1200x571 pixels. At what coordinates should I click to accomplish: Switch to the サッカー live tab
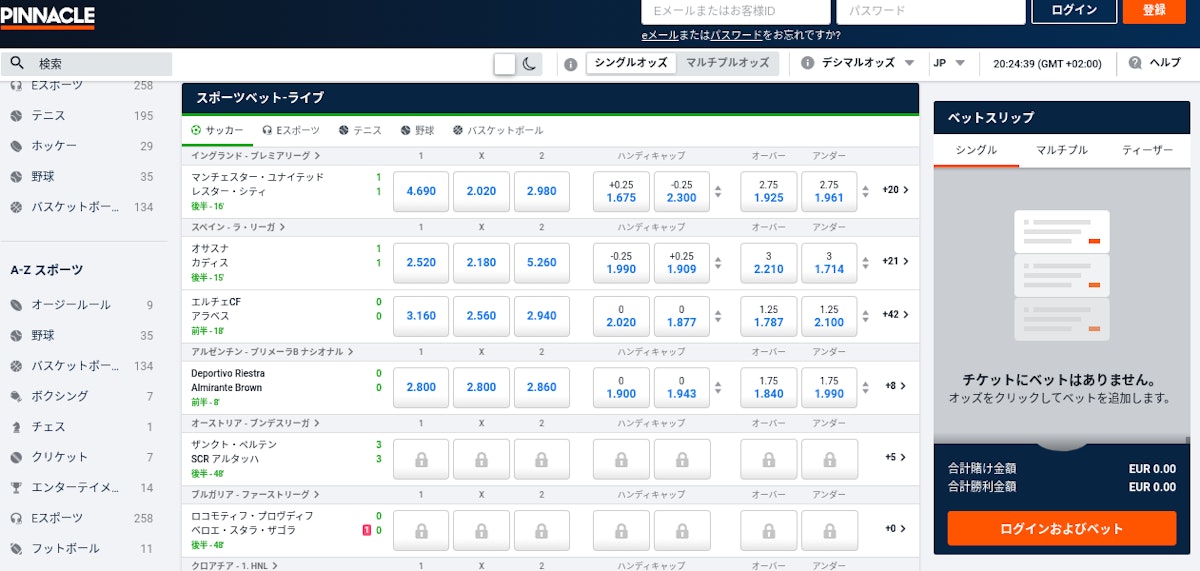point(217,131)
